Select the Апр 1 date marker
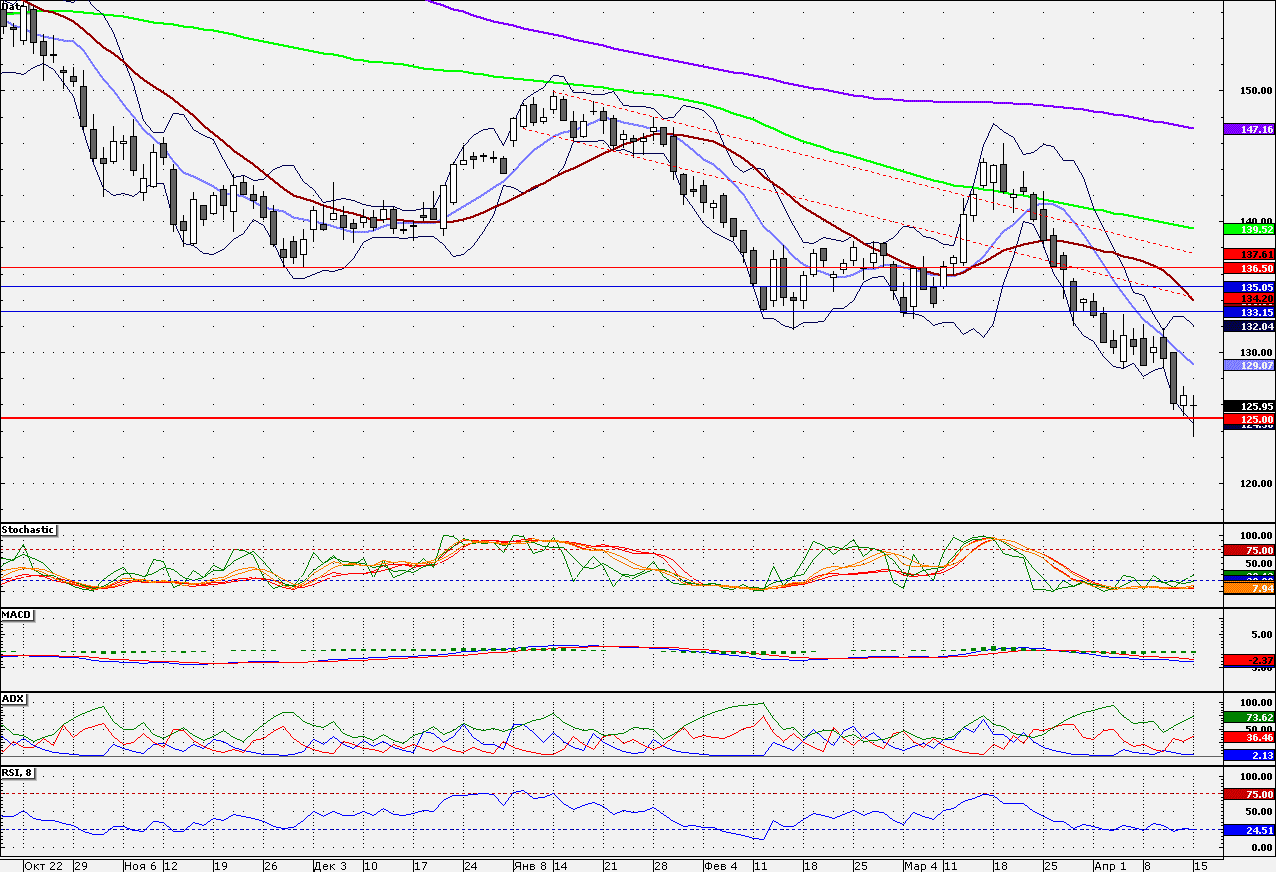The width and height of the screenshot is (1276, 872). coord(1109,865)
